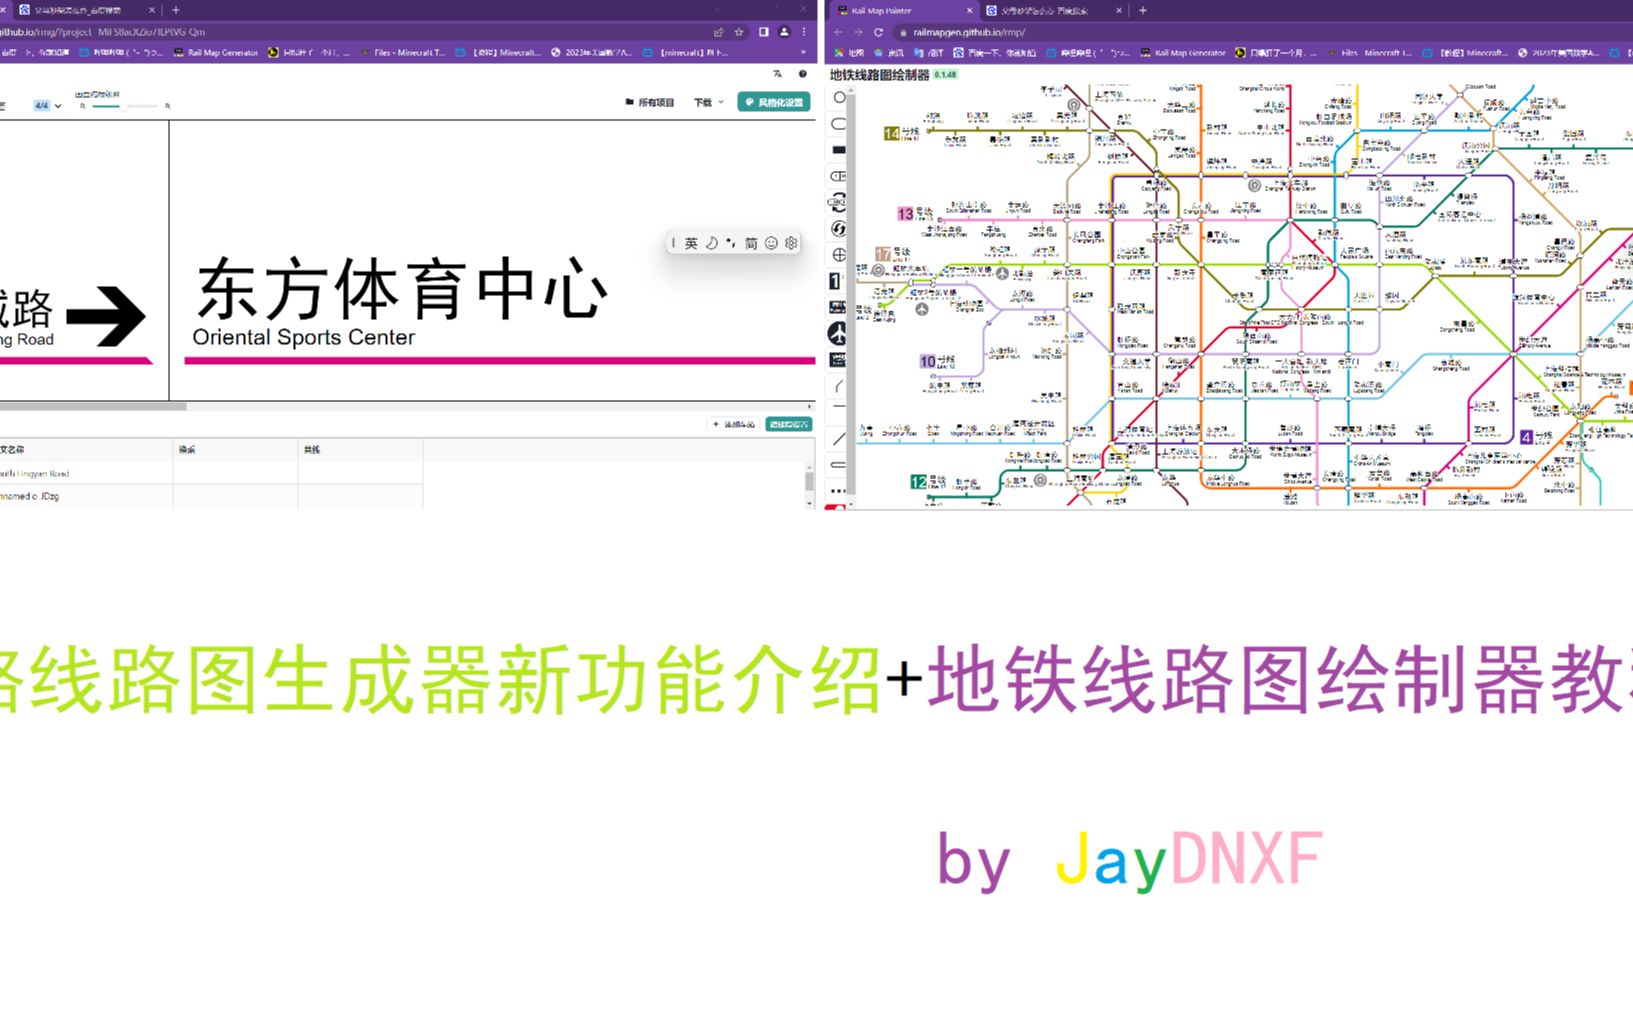Viewport: 1633px width, 1021px height.
Task: Select the black text-badge tool above the airplane
Action: (x=838, y=307)
